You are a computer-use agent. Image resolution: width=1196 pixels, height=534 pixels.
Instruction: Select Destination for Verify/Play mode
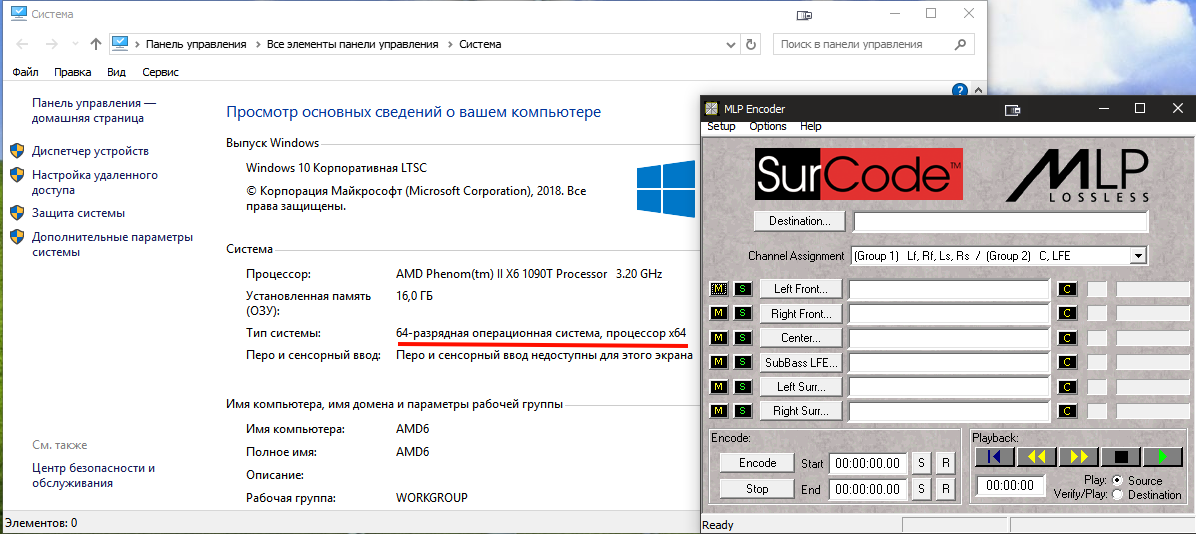1117,495
